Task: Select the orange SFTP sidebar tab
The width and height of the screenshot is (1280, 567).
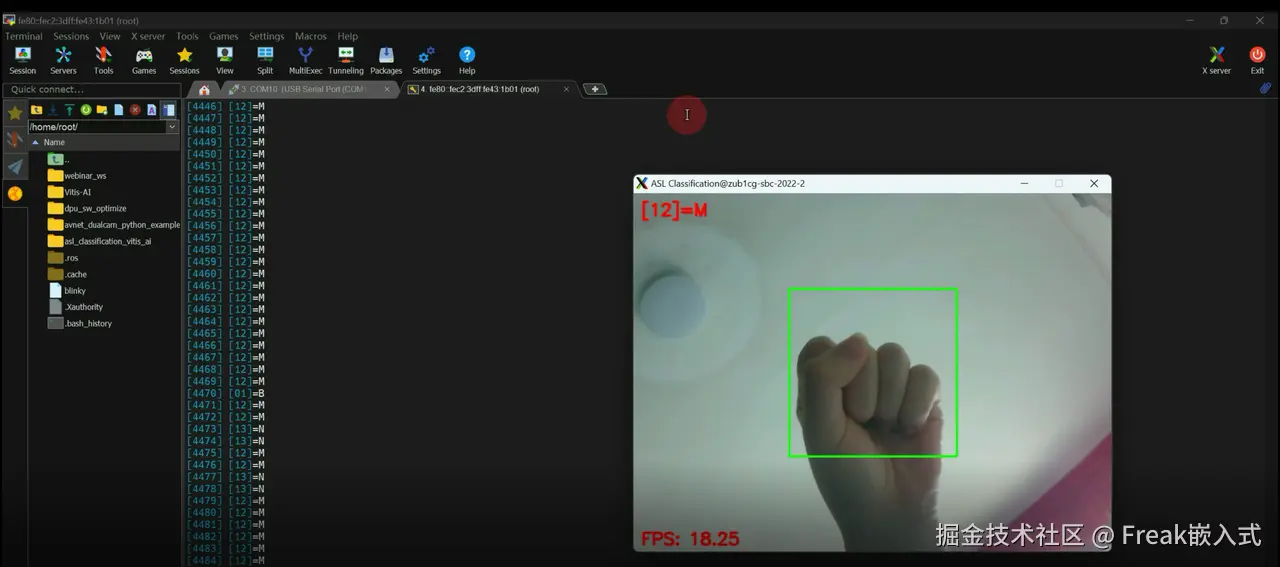Action: 15,193
